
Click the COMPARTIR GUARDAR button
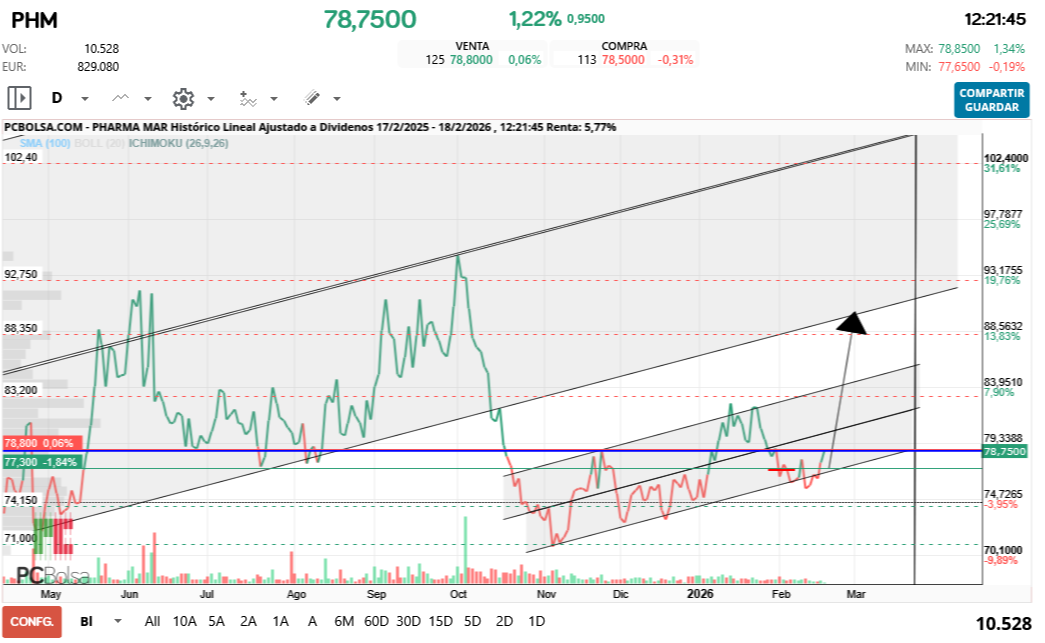pyautogui.click(x=992, y=100)
